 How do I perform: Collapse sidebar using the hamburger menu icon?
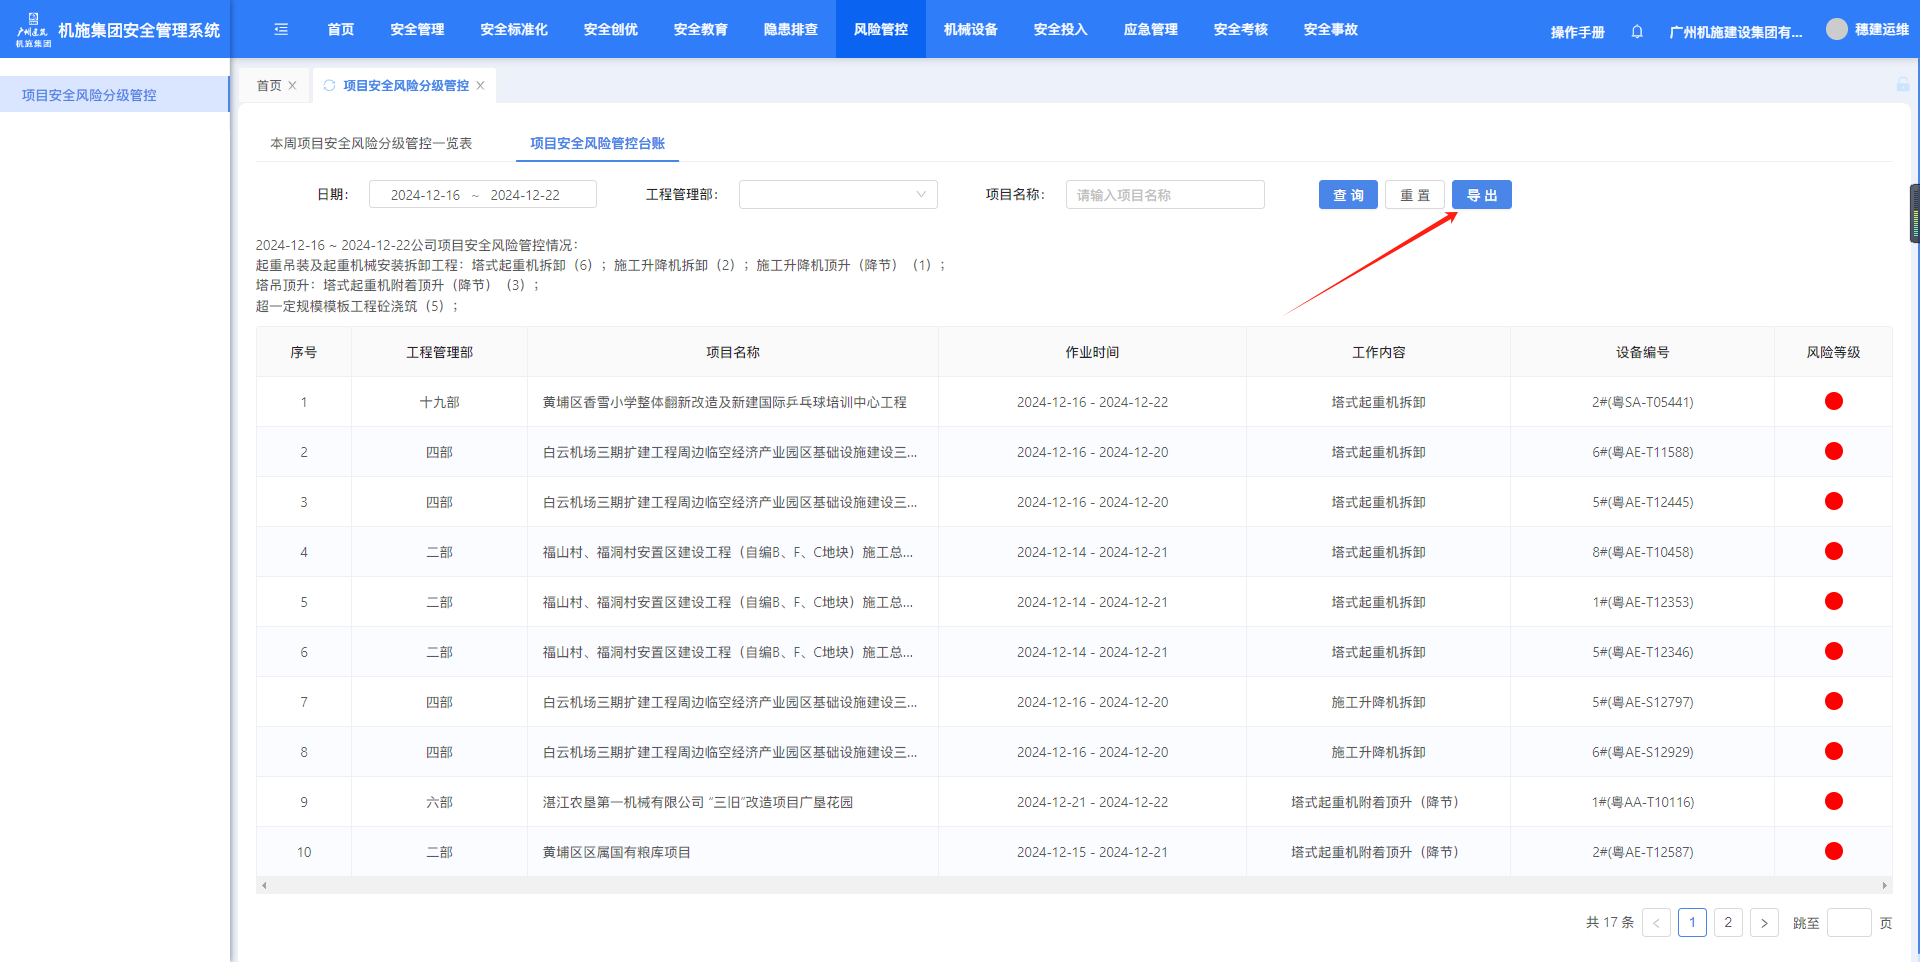[x=281, y=30]
